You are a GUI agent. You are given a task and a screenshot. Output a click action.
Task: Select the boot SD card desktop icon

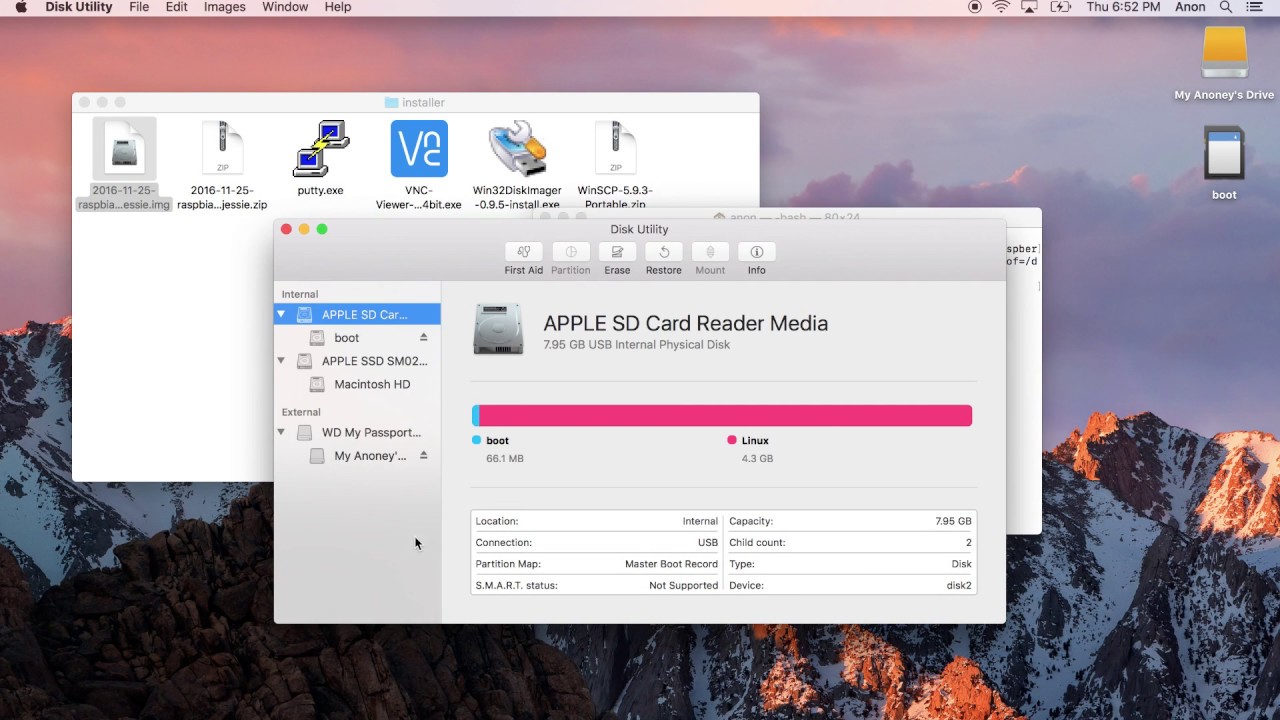(x=1224, y=163)
